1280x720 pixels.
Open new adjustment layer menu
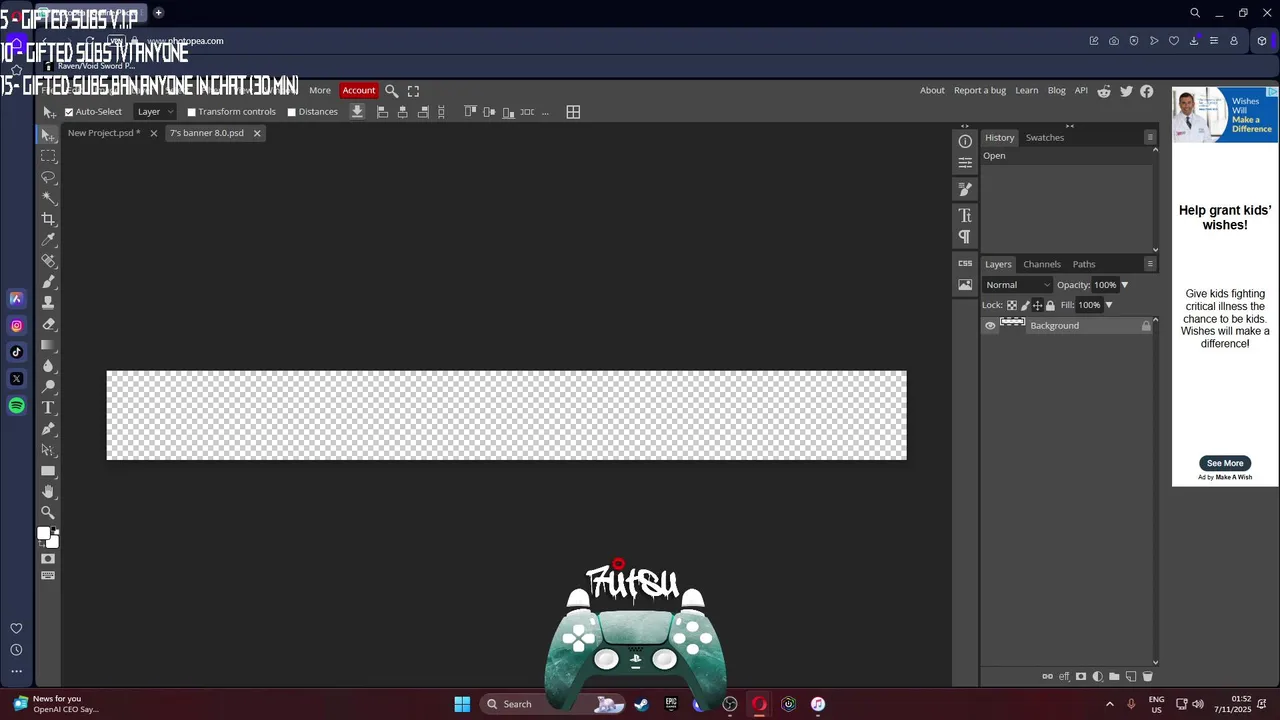[x=1098, y=677]
